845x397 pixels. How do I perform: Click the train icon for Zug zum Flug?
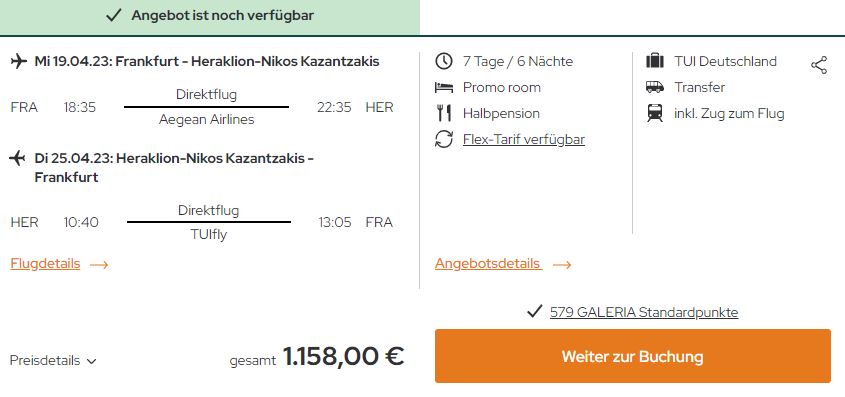pyautogui.click(x=655, y=113)
